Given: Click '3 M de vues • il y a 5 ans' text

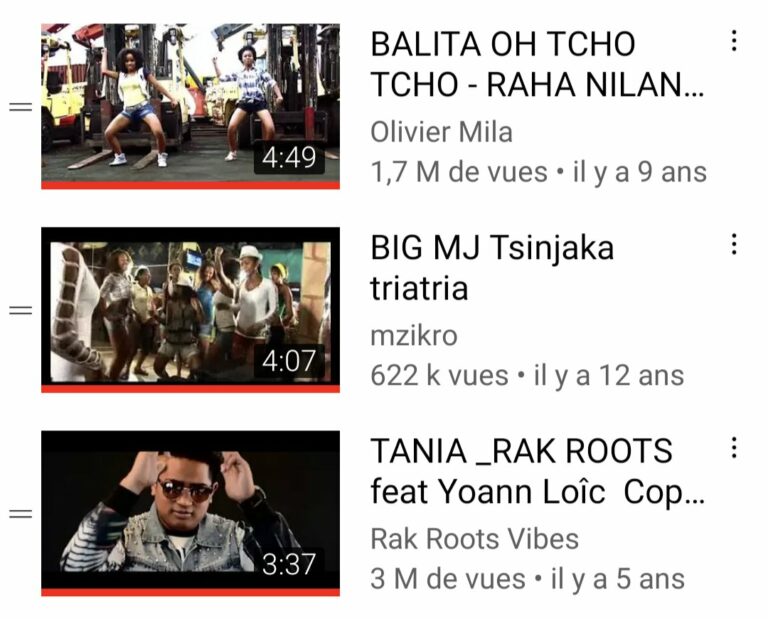Looking at the screenshot, I should 527,579.
